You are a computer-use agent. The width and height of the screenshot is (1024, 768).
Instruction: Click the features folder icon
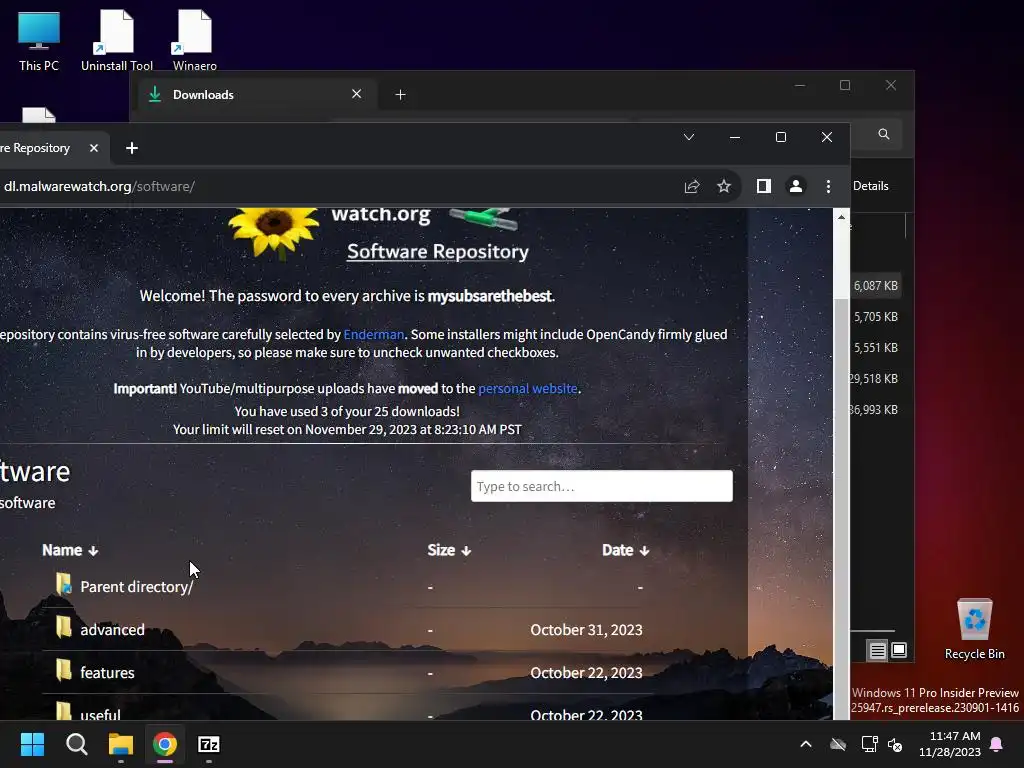pos(63,671)
